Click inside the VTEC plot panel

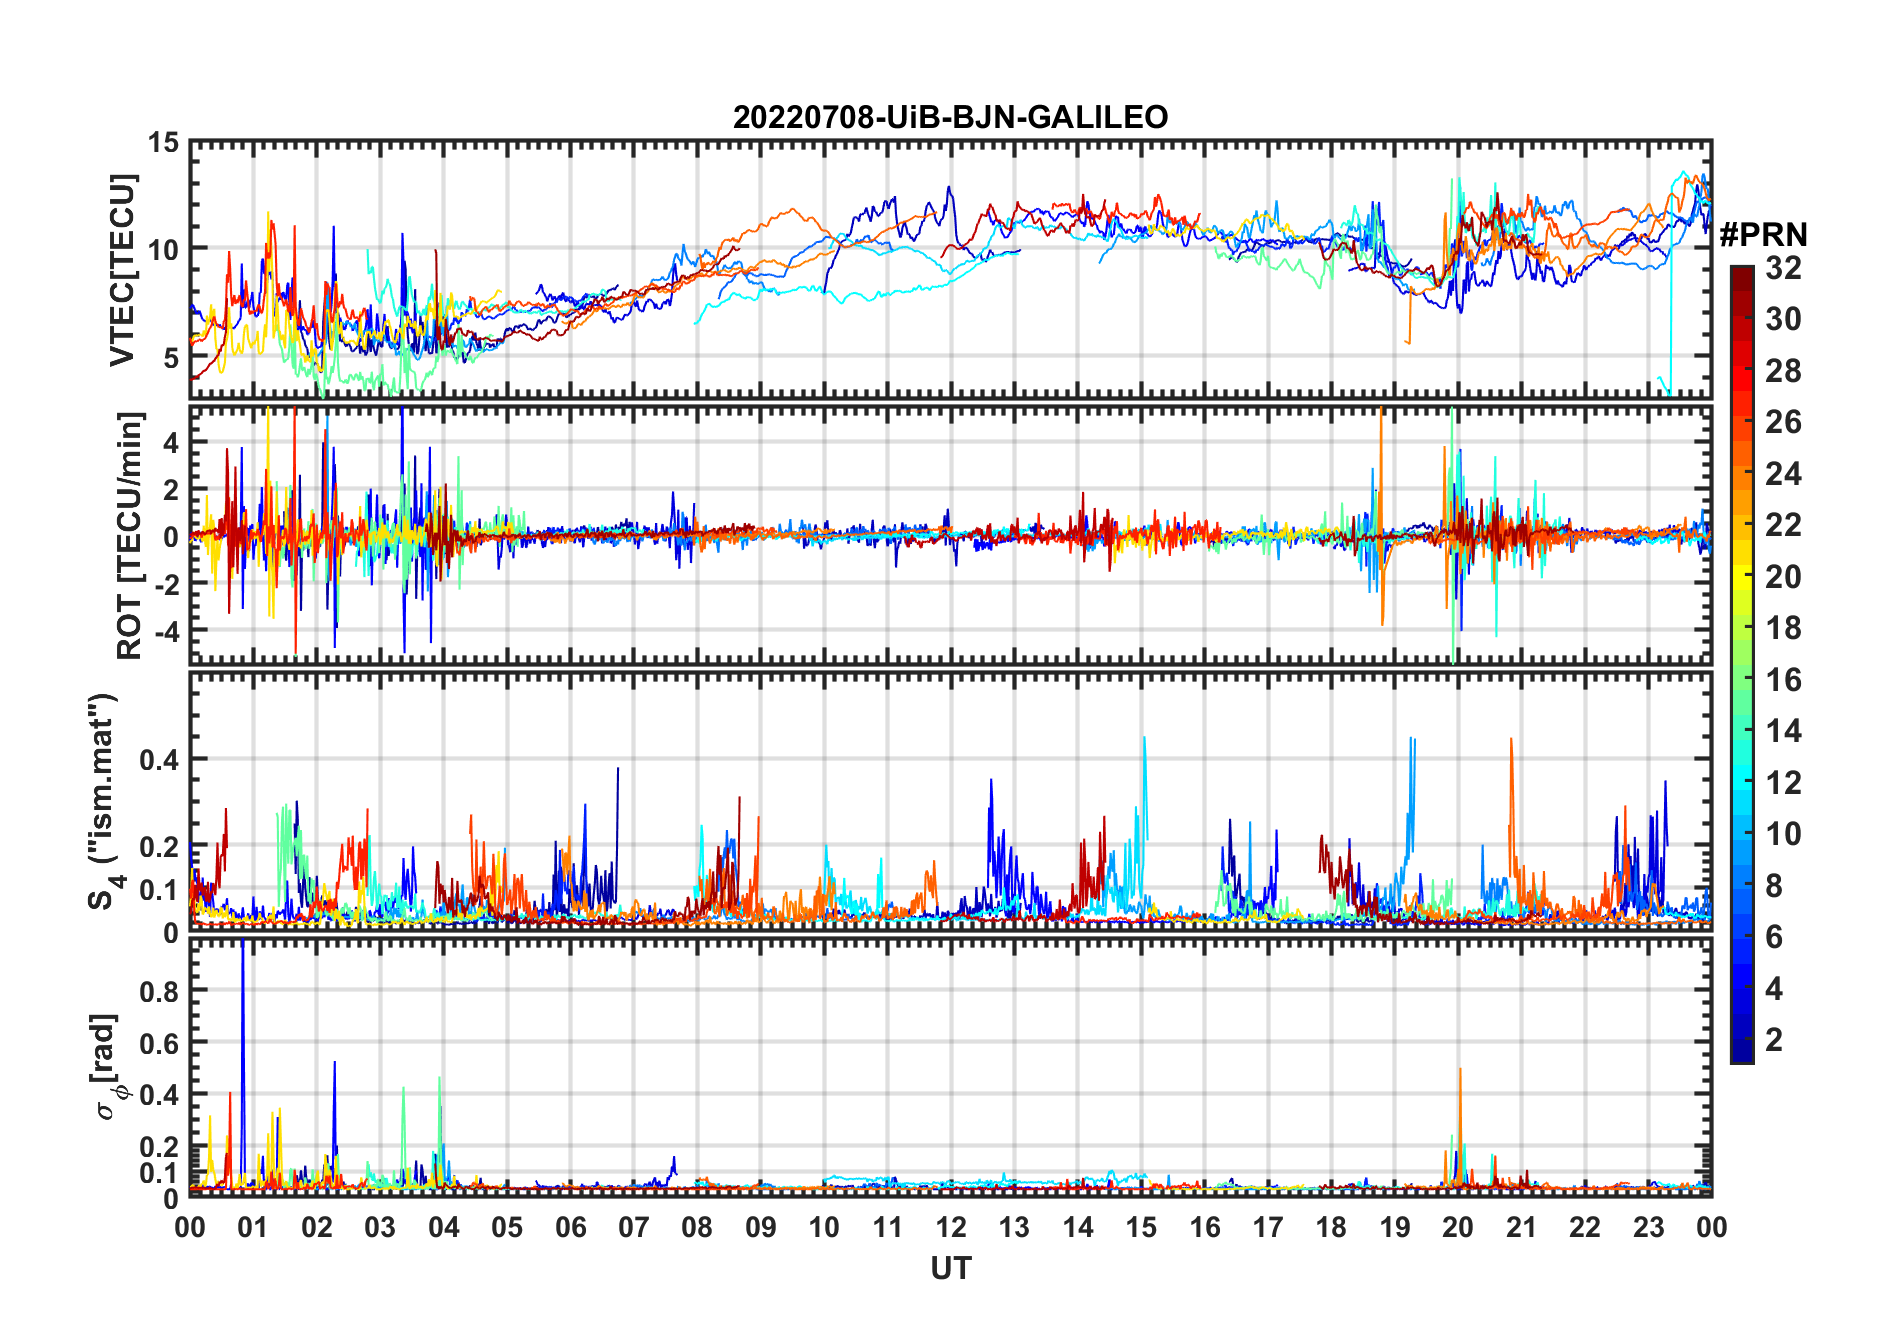pyautogui.click(x=950, y=270)
